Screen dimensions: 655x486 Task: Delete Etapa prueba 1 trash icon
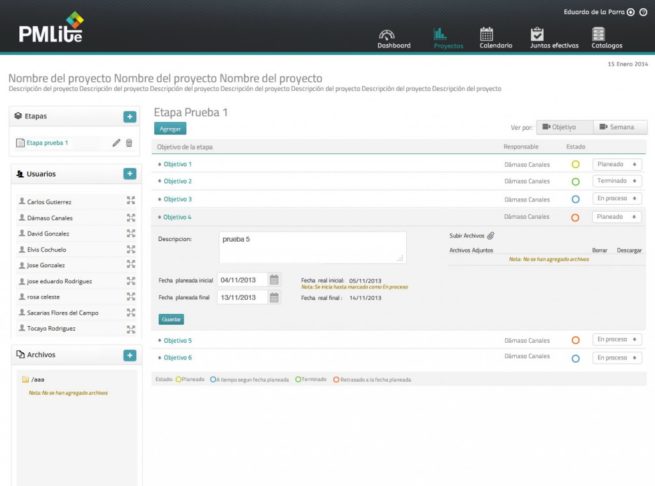click(x=129, y=143)
